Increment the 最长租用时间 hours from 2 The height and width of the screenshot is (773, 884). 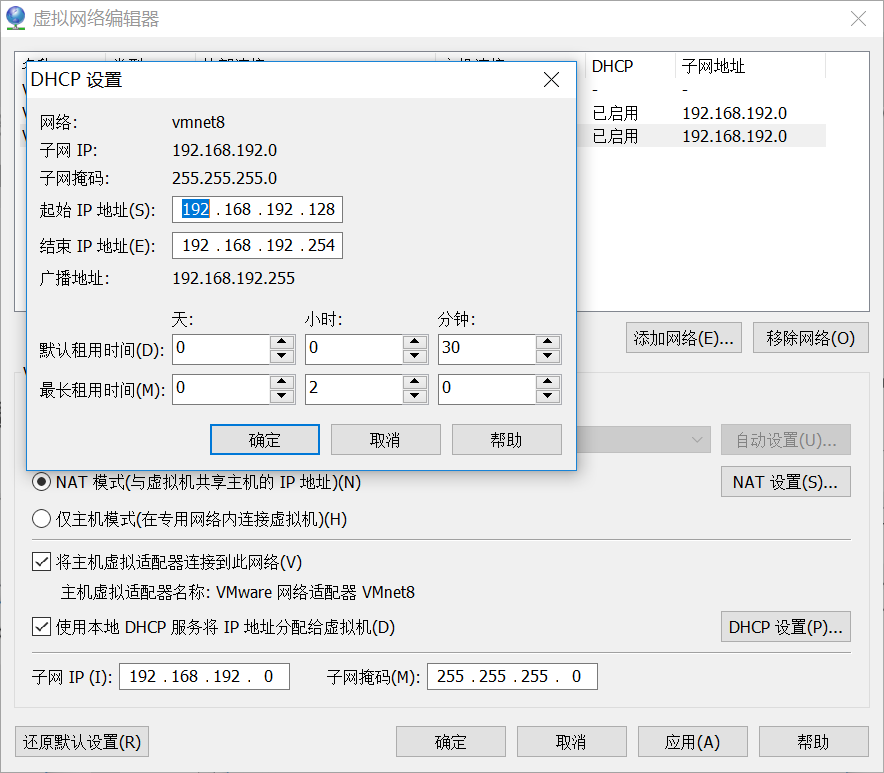[414, 383]
